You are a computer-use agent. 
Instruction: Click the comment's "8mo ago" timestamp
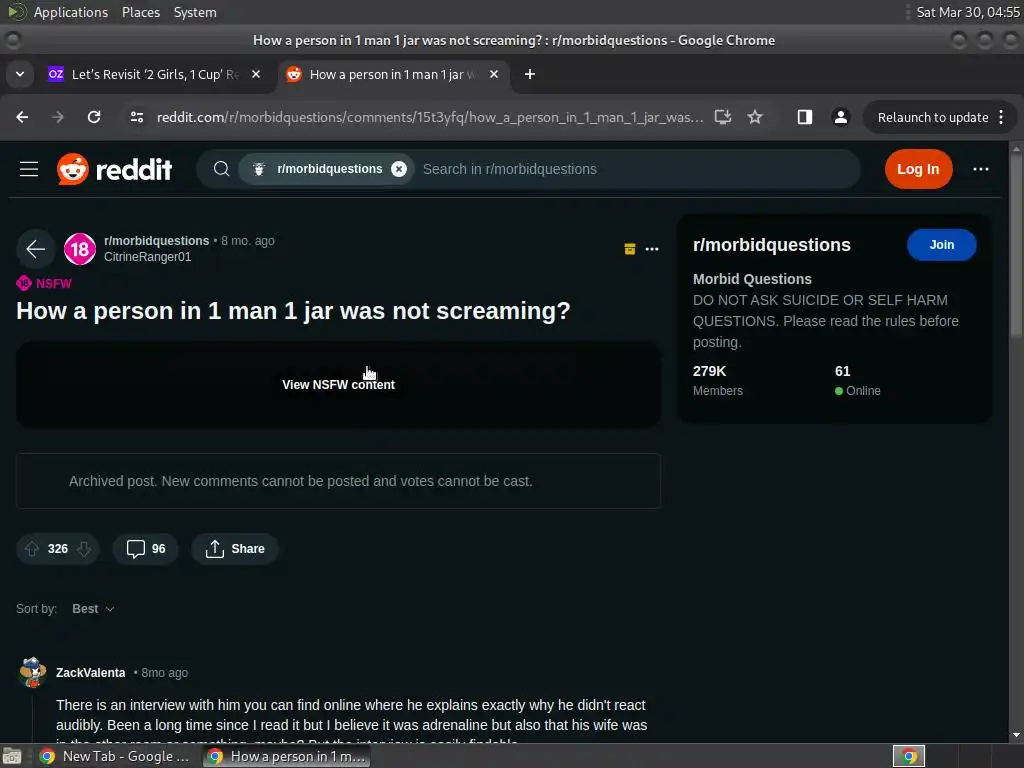pos(165,673)
